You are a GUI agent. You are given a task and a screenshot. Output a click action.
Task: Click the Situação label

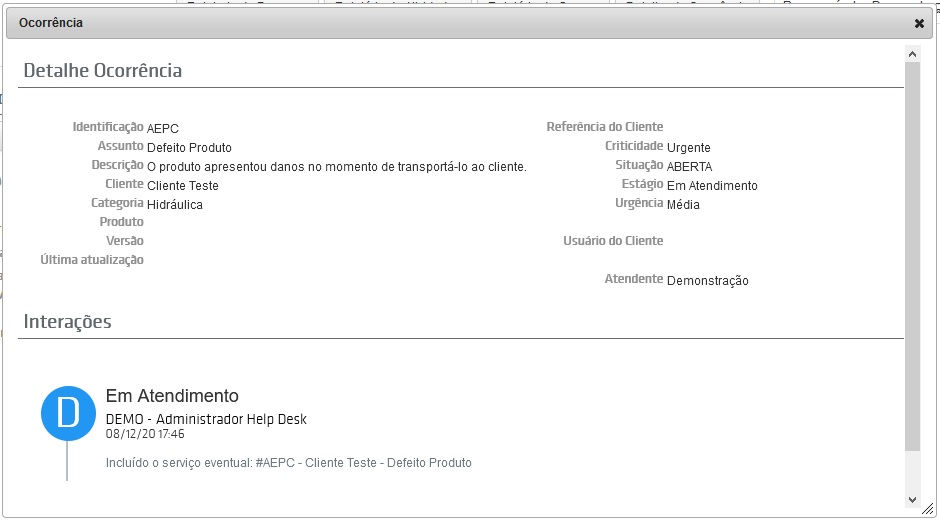tap(639, 165)
